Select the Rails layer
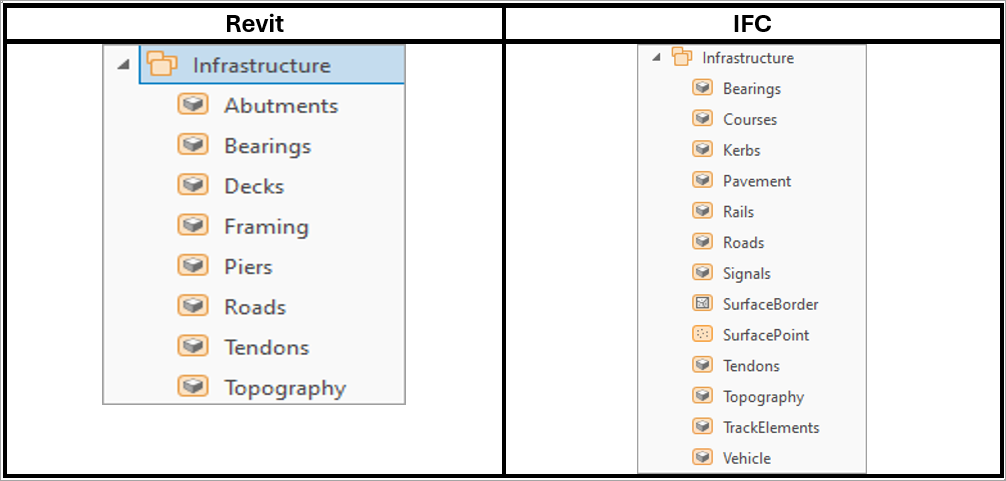The width and height of the screenshot is (1006, 481). click(x=738, y=212)
